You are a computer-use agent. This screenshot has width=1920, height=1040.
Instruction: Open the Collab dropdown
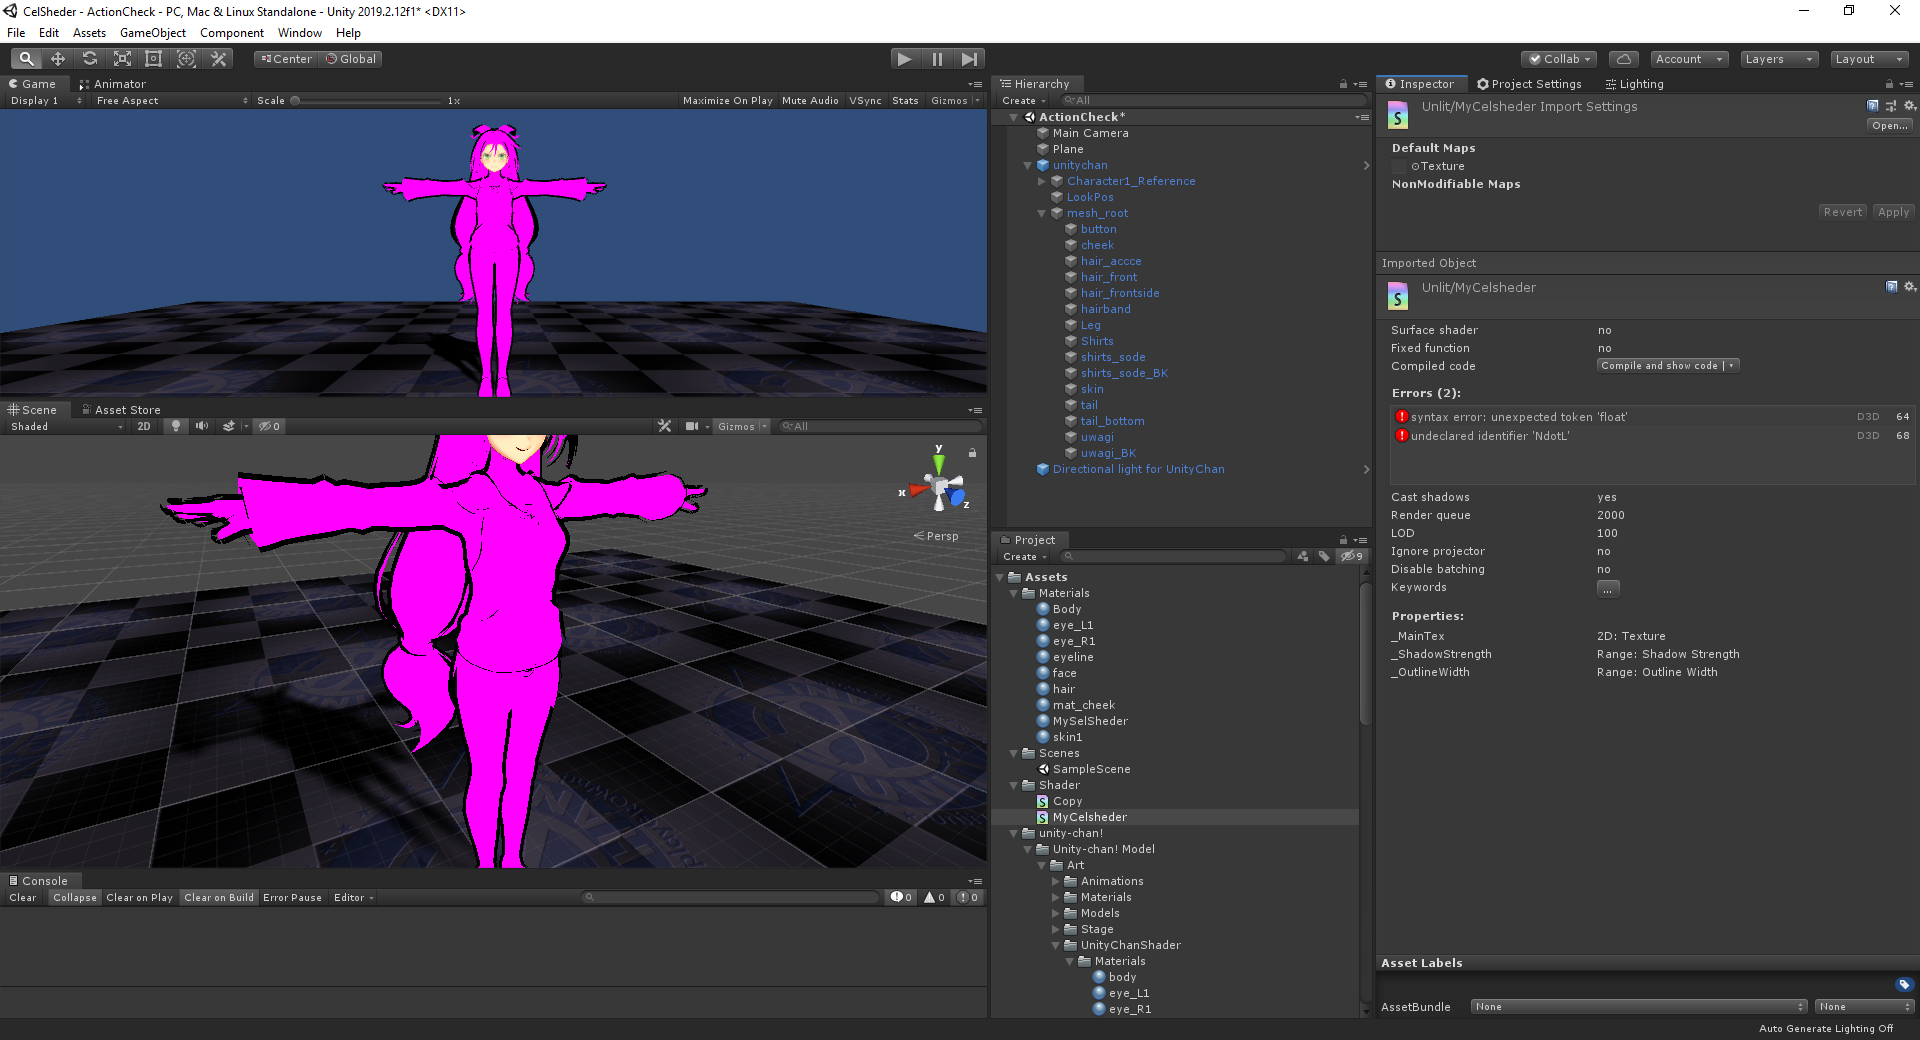[1559, 59]
